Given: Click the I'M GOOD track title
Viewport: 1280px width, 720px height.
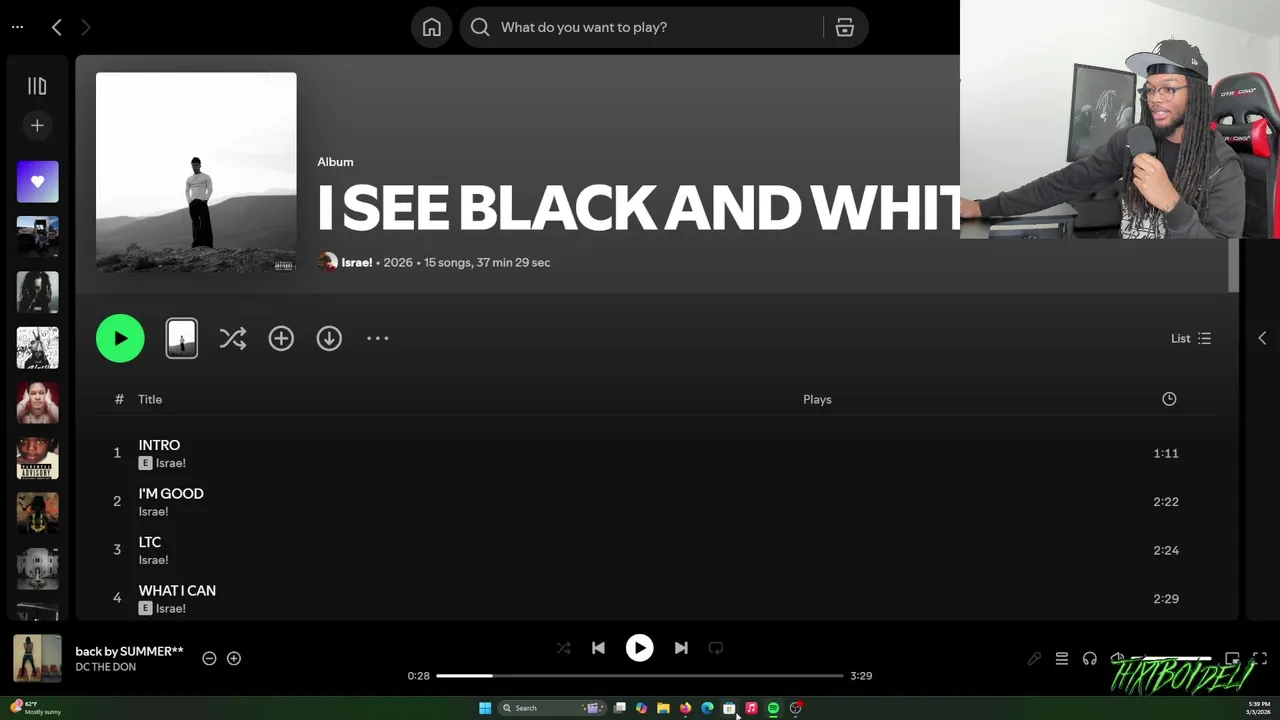Looking at the screenshot, I should (171, 493).
